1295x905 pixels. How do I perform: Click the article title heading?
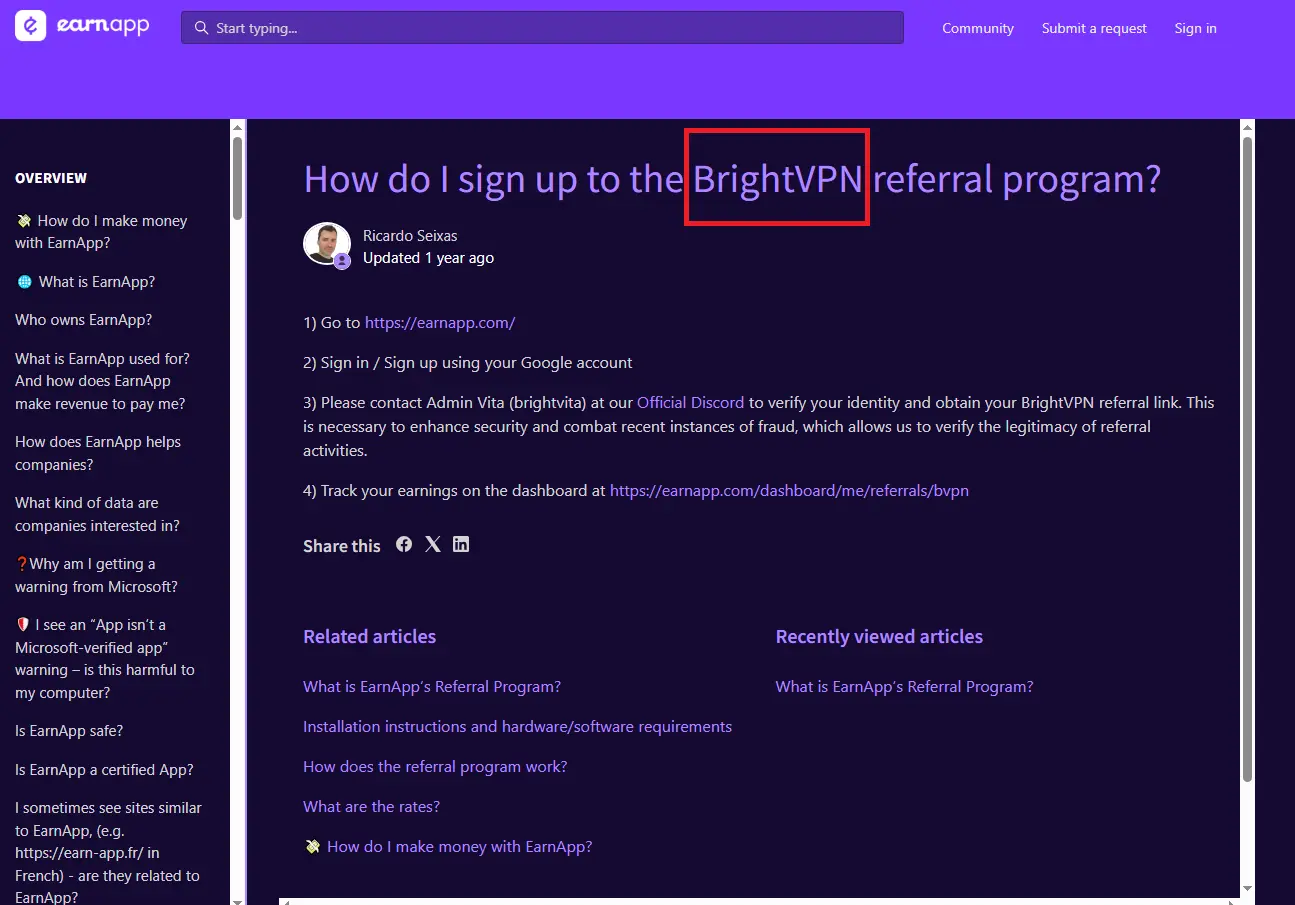point(732,179)
